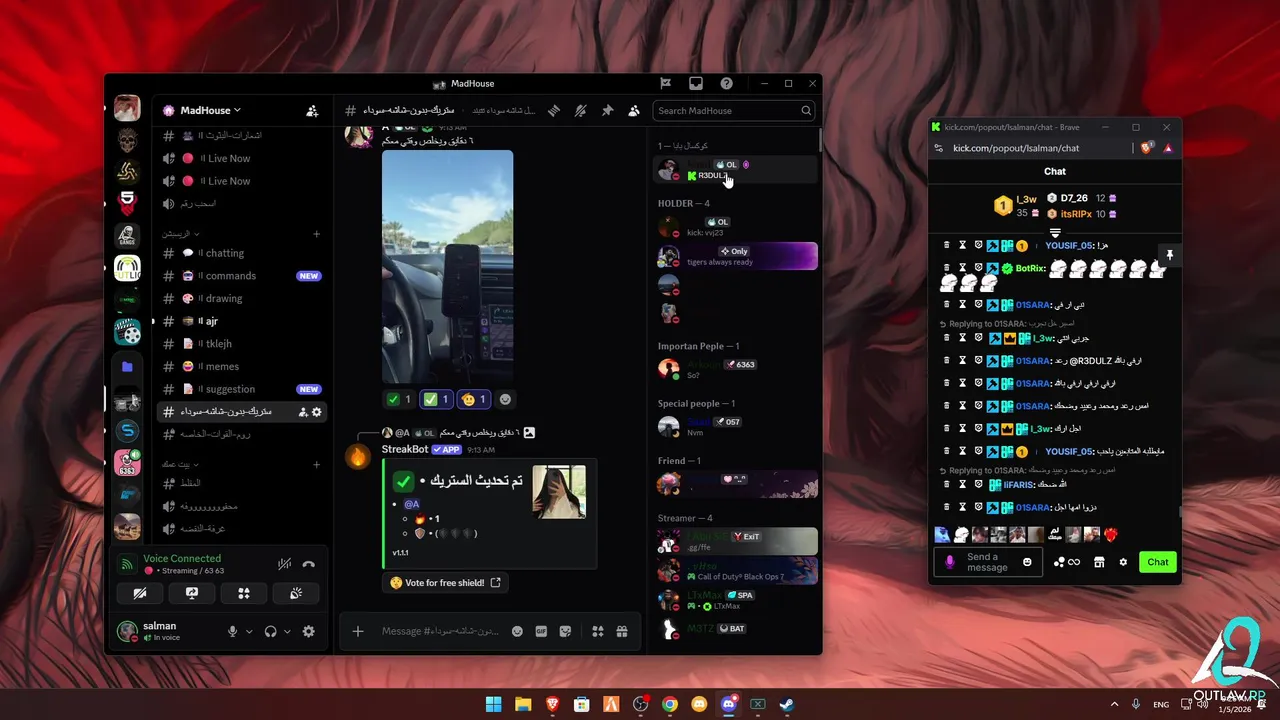The image size is (1280, 720).
Task: Click the Discord message input box
Action: [x=440, y=631]
